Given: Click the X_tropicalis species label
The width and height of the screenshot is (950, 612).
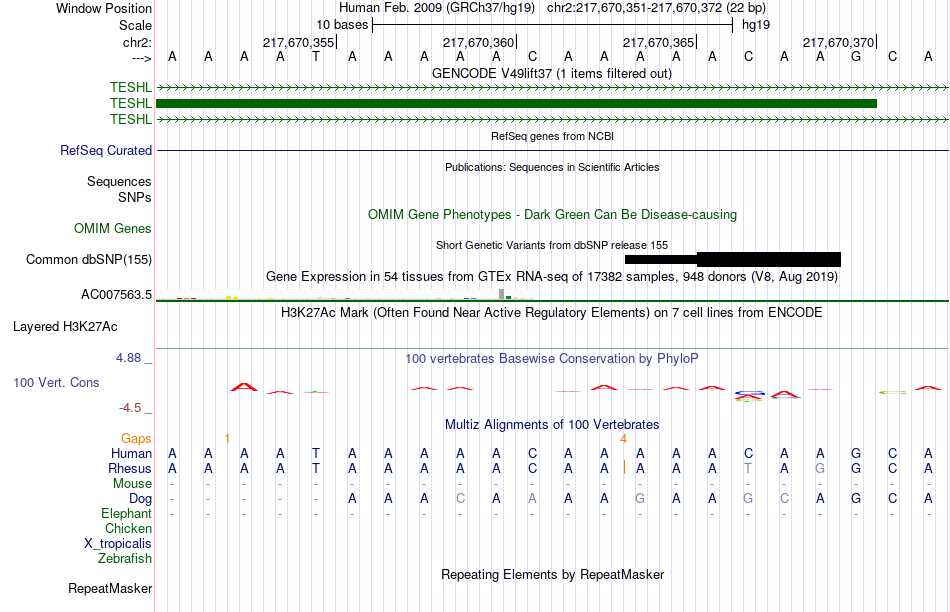Looking at the screenshot, I should point(118,544).
